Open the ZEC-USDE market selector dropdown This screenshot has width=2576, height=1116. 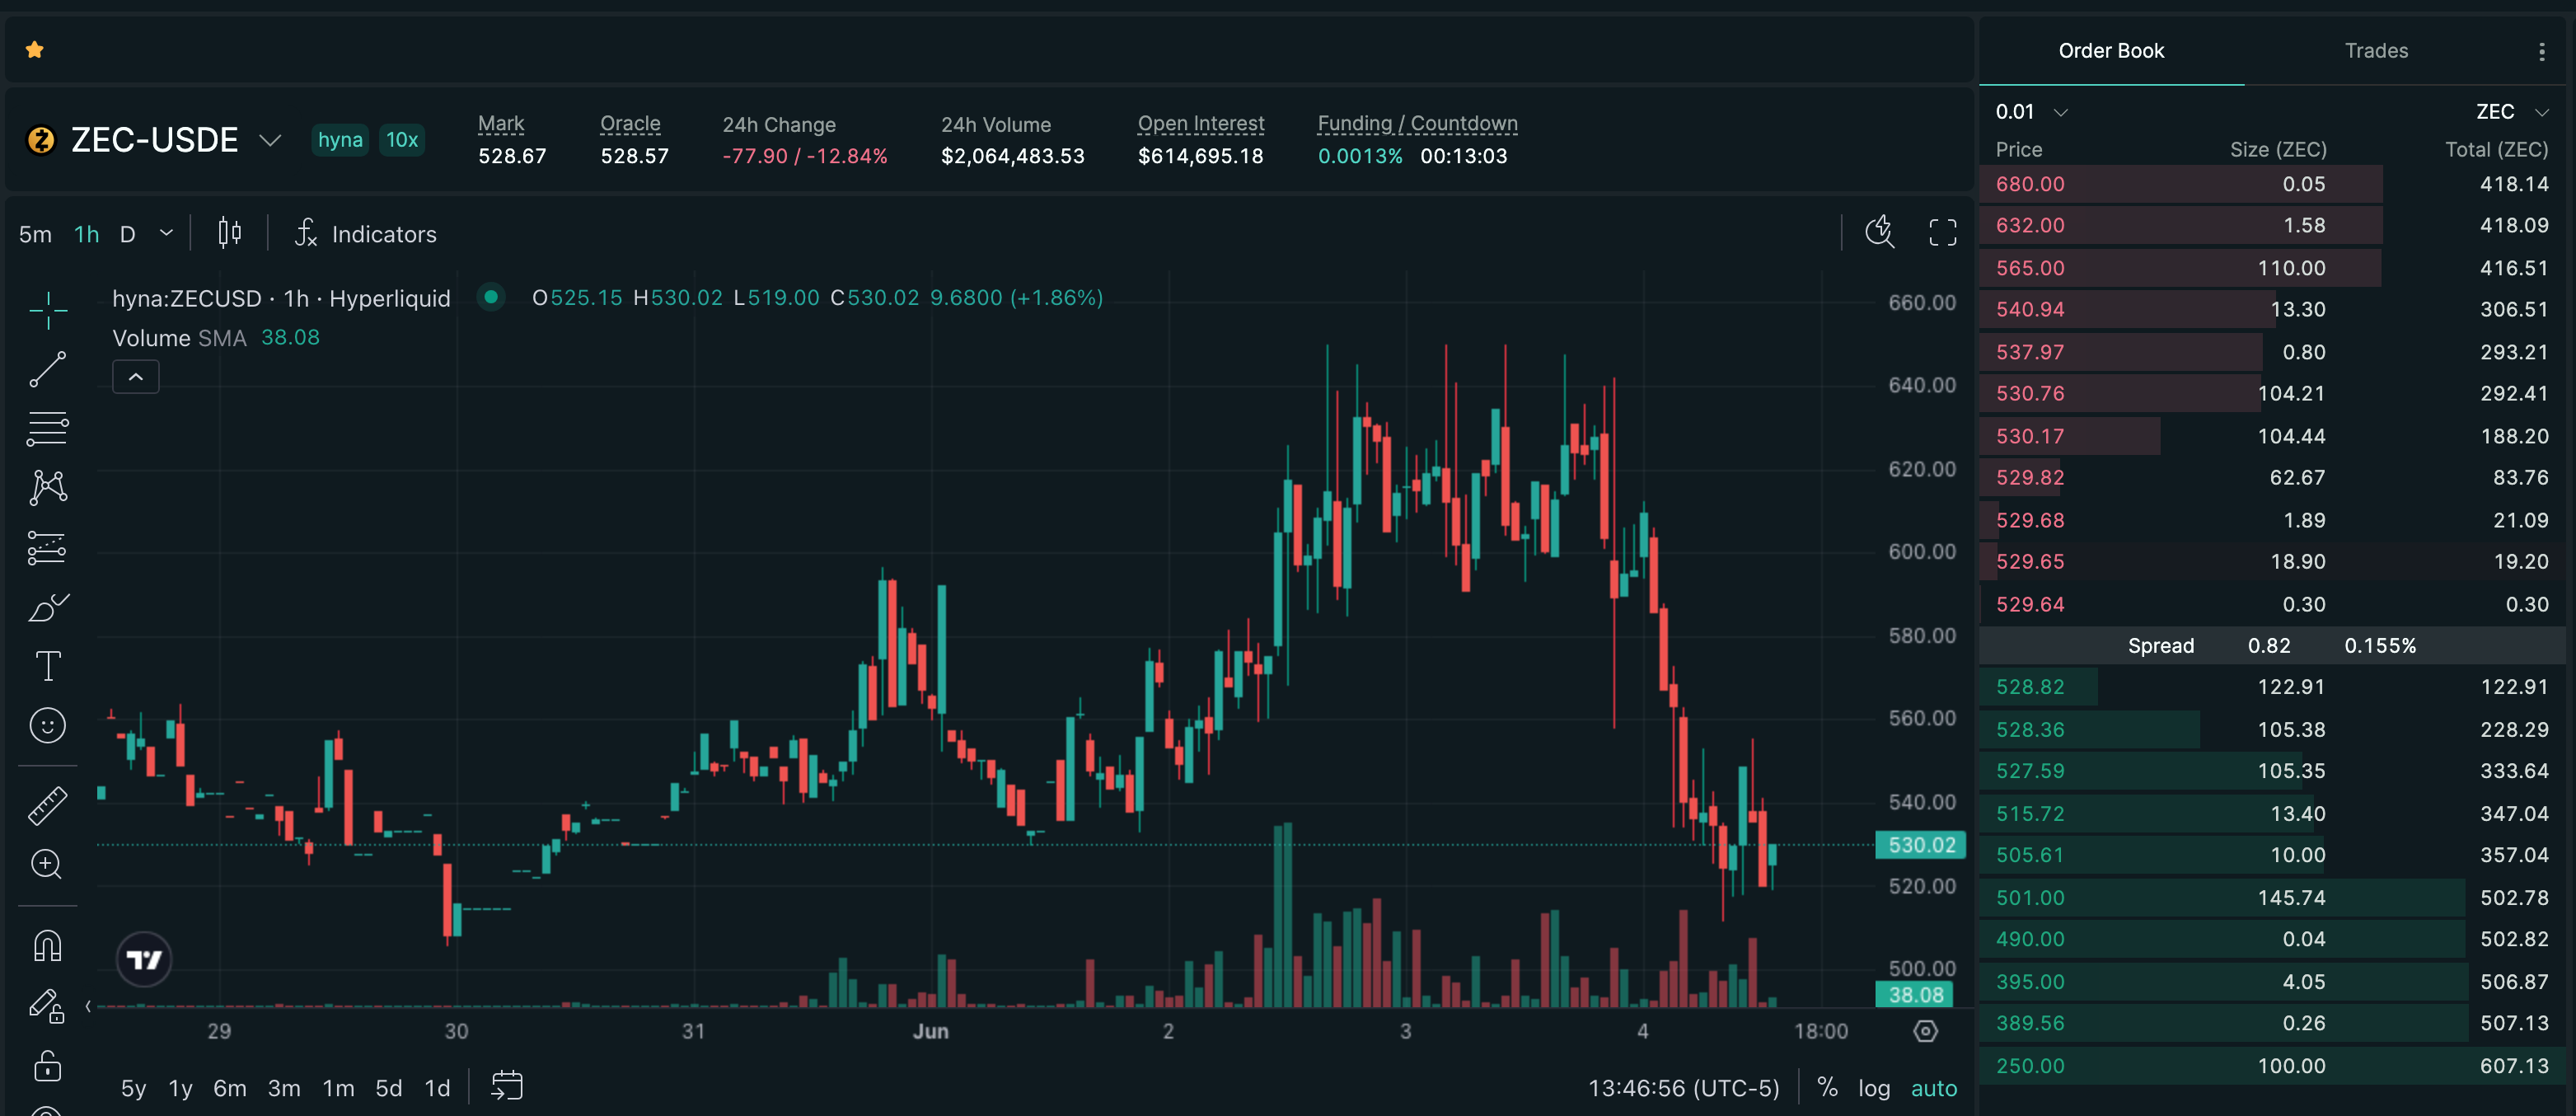(x=270, y=140)
